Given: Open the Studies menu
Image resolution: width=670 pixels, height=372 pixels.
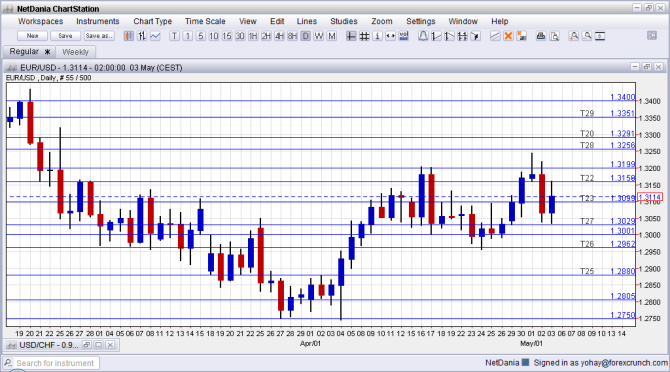Looking at the screenshot, I should [x=344, y=21].
